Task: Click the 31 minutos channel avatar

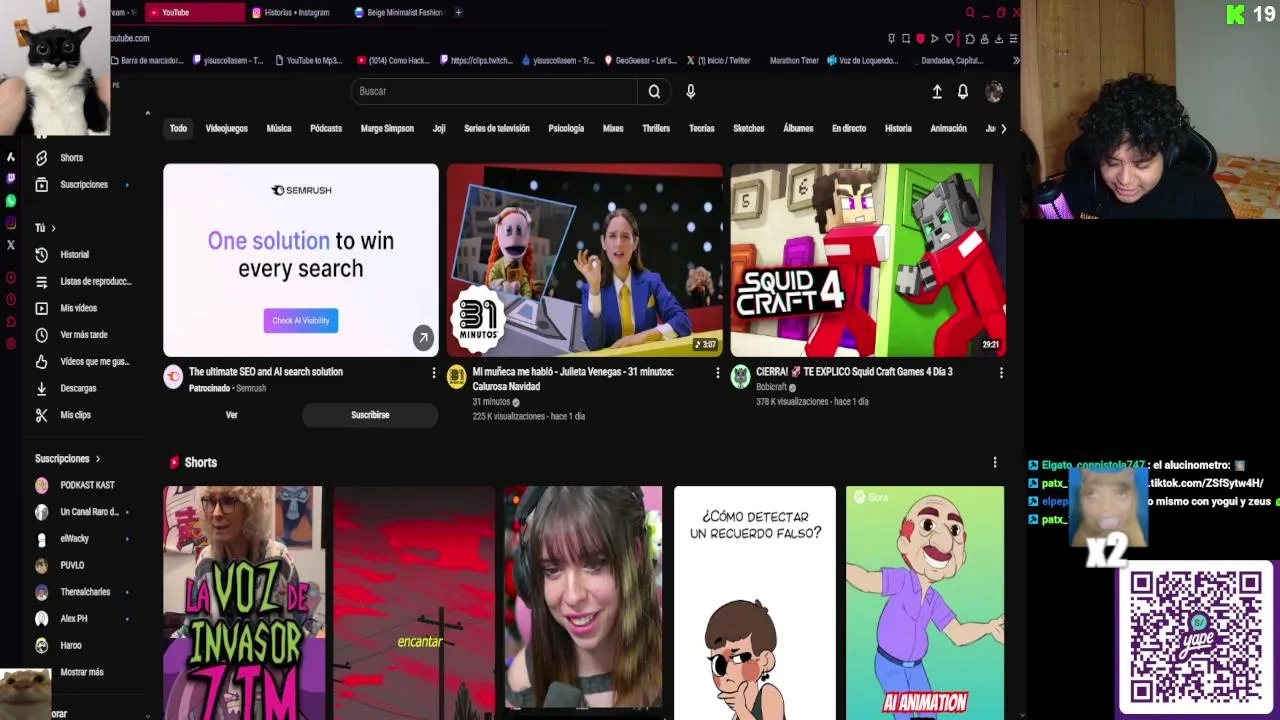Action: point(456,377)
